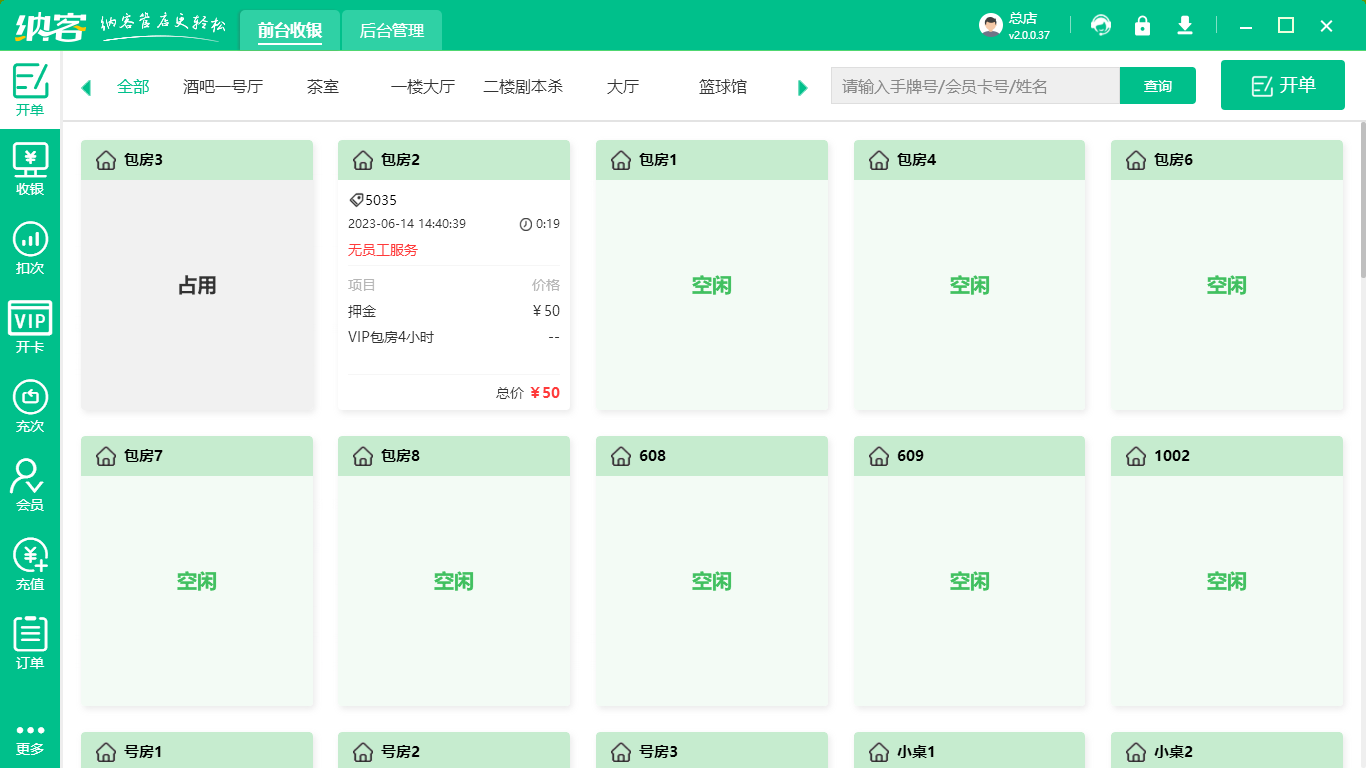
Task: Open VIP开卡 card creation icon
Action: tap(30, 318)
